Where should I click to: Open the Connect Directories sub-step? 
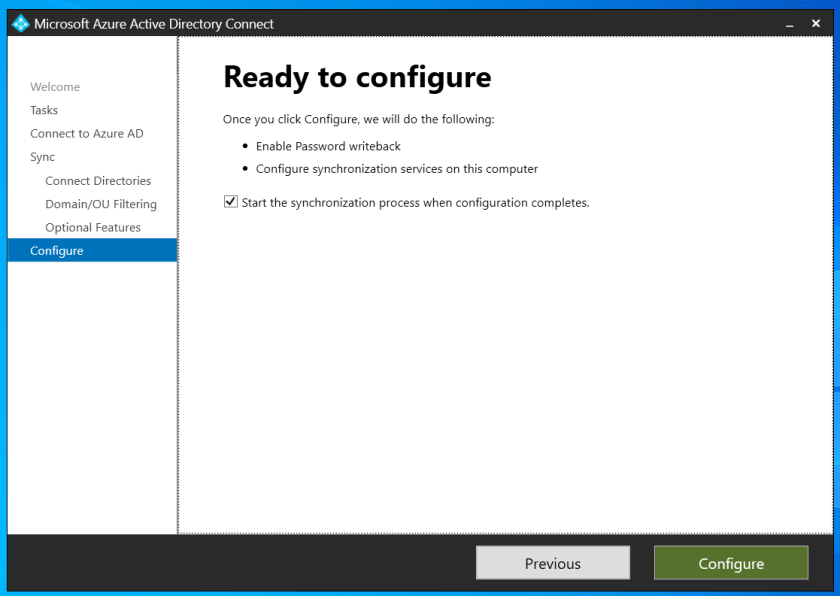coord(98,181)
